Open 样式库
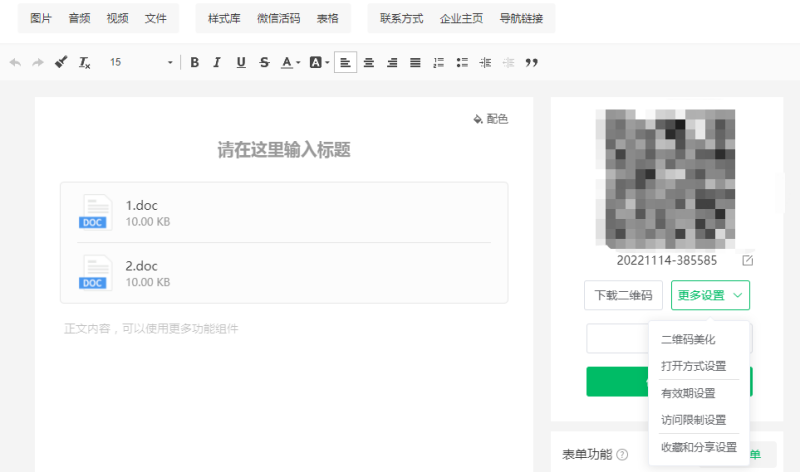Screen dimensions: 800x472 pyautogui.click(x=224, y=18)
